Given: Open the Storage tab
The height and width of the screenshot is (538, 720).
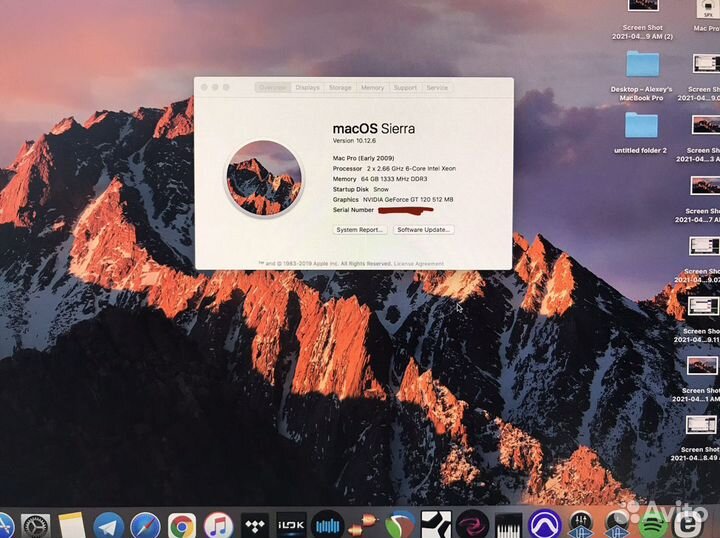Looking at the screenshot, I should (x=340, y=87).
